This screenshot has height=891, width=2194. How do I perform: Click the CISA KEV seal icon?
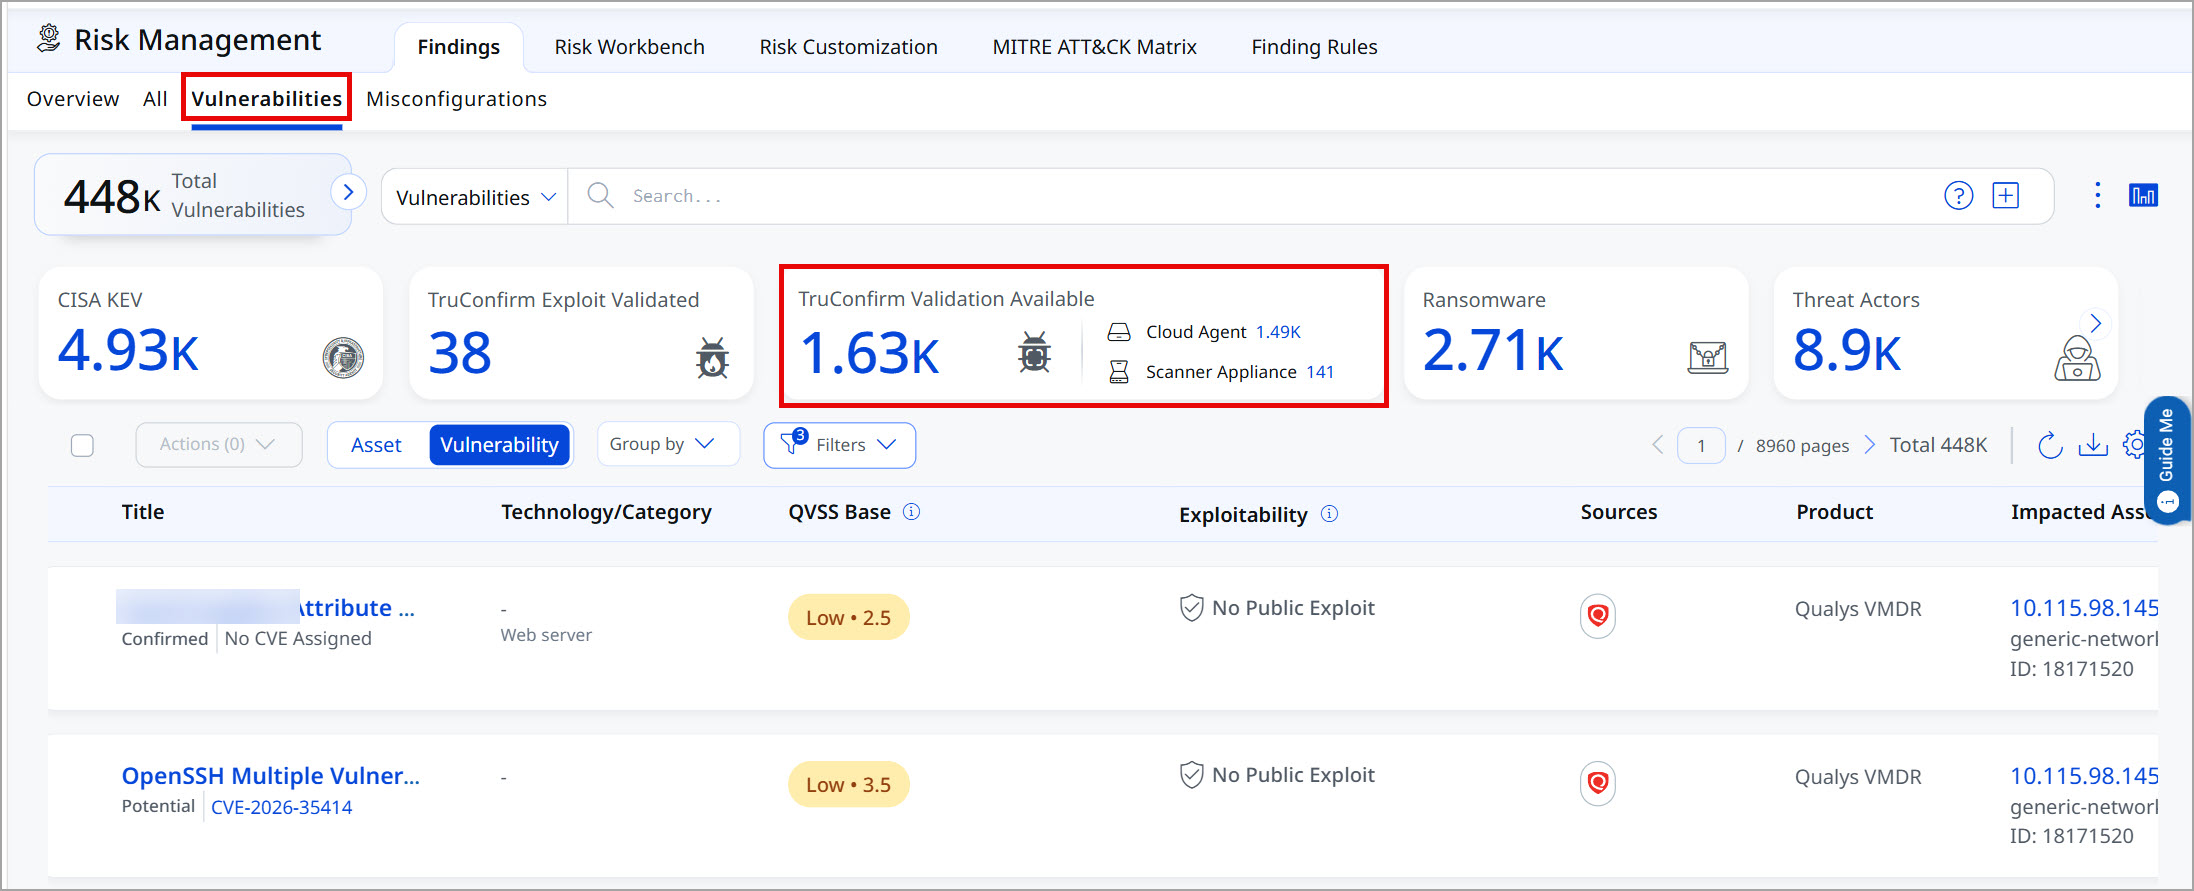[x=343, y=357]
